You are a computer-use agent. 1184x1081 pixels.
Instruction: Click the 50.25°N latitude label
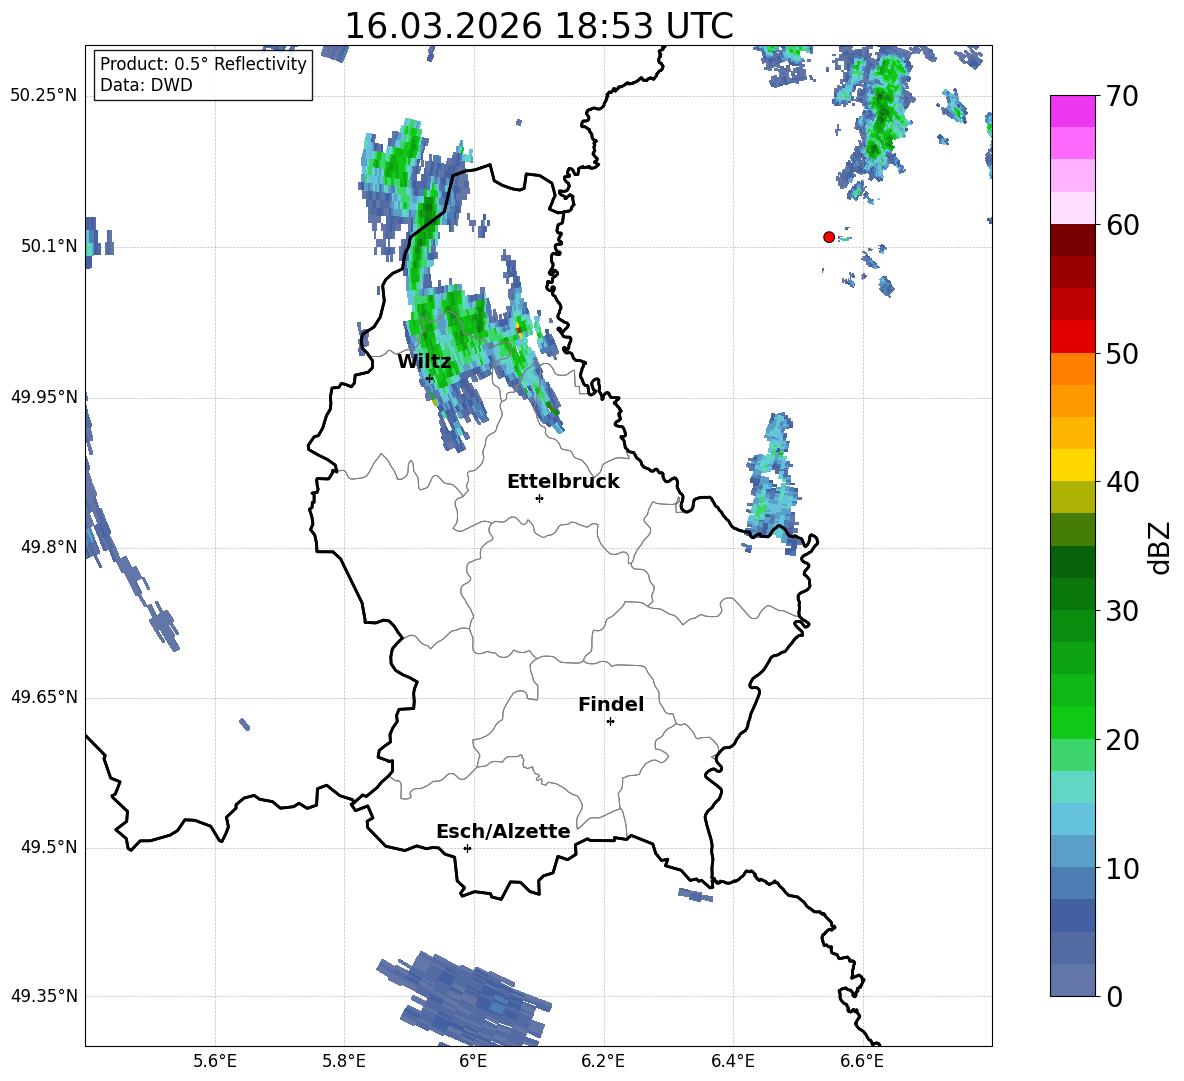44,96
